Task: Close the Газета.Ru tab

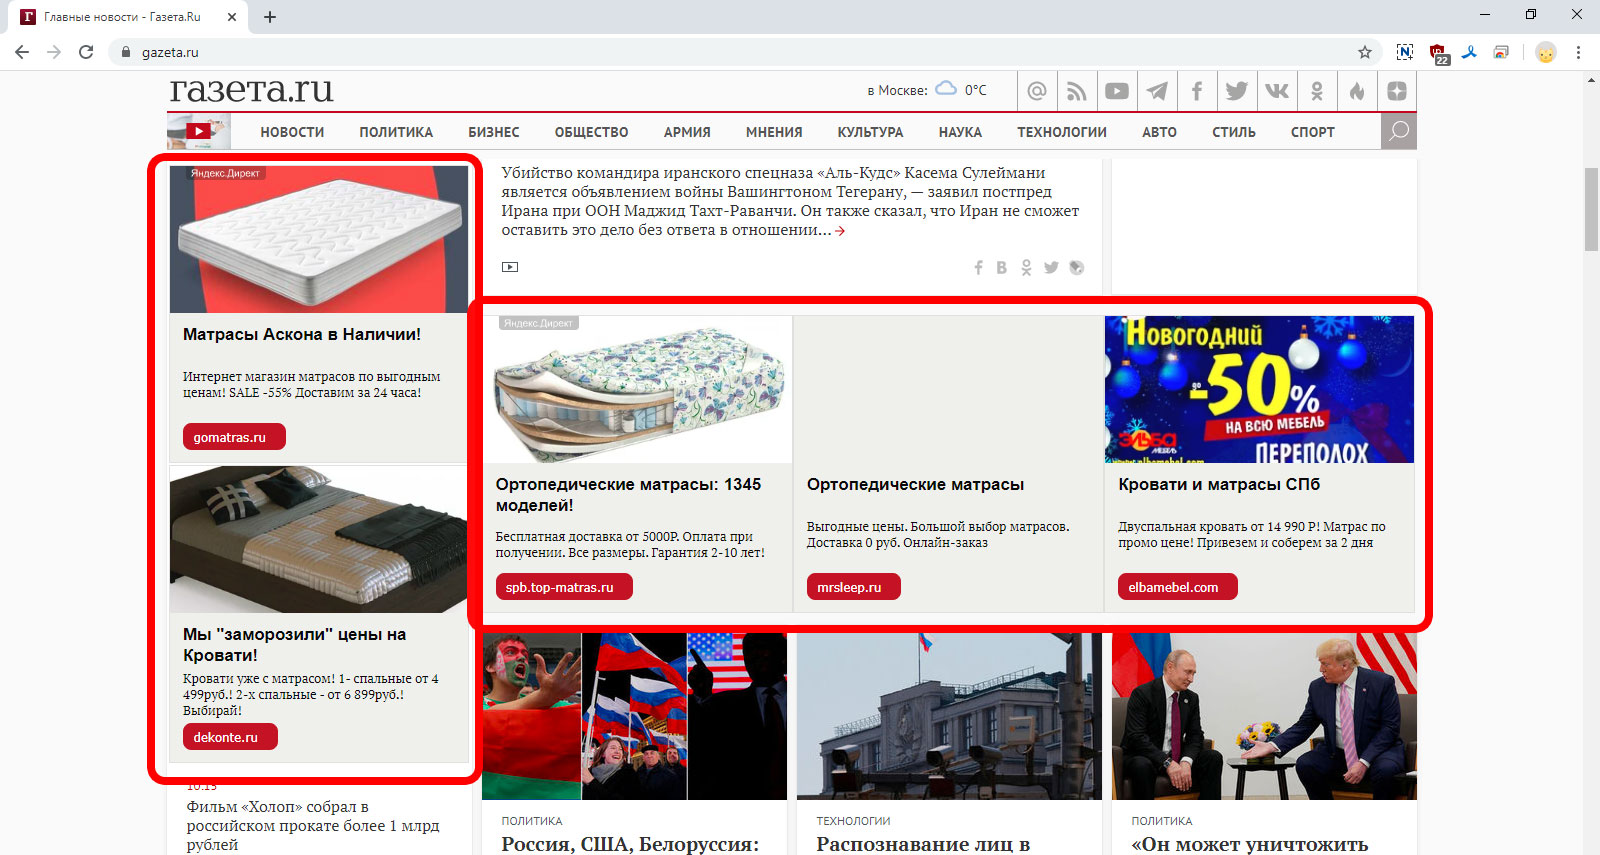Action: tap(232, 16)
